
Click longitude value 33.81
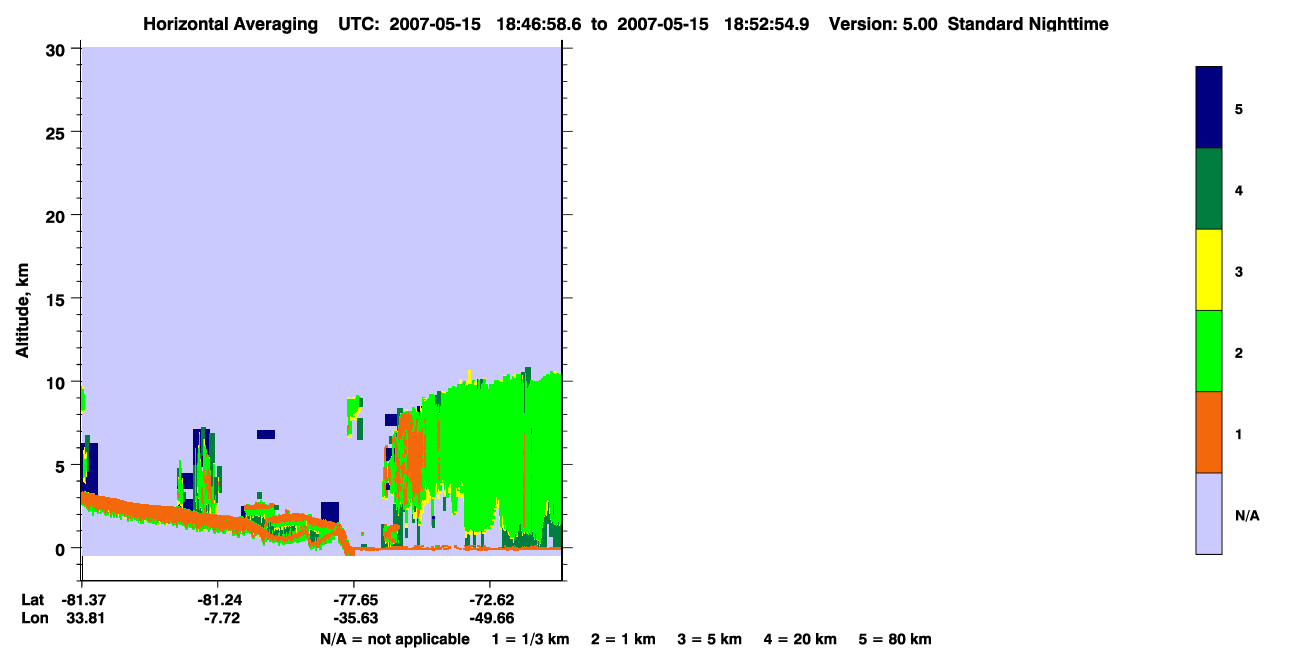pyautogui.click(x=85, y=618)
